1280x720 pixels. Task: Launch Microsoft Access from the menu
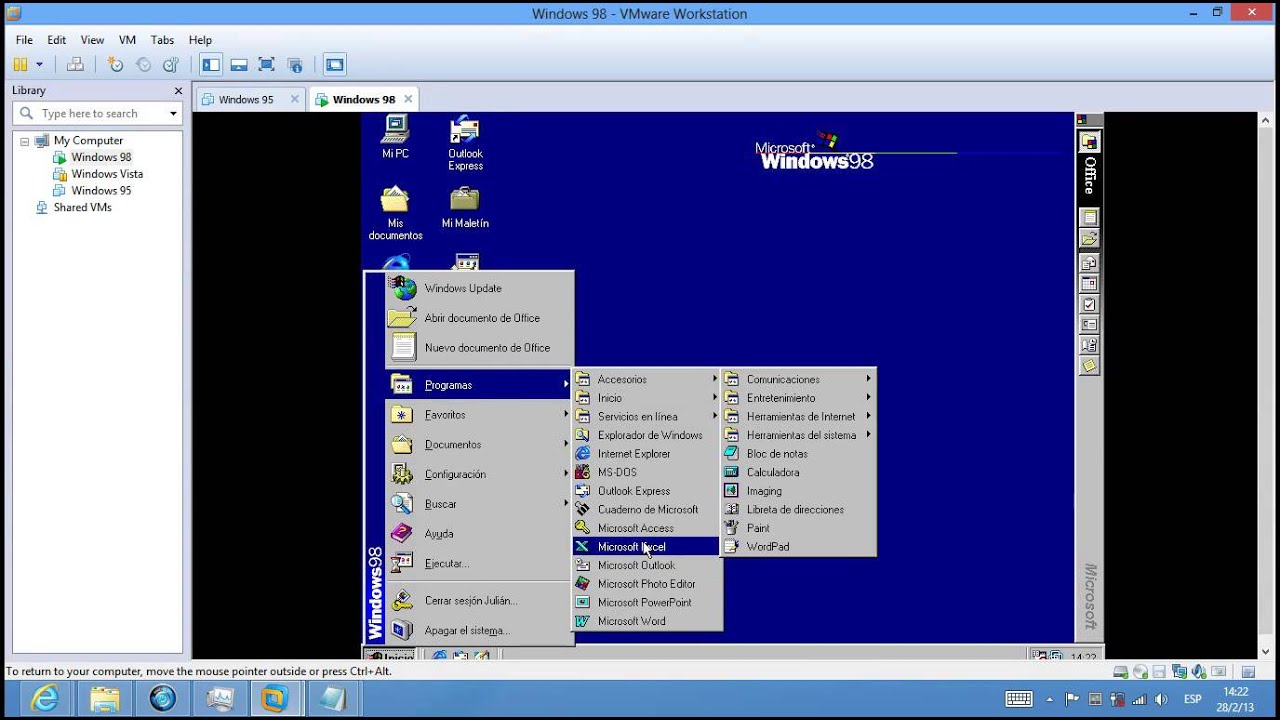click(x=647, y=528)
